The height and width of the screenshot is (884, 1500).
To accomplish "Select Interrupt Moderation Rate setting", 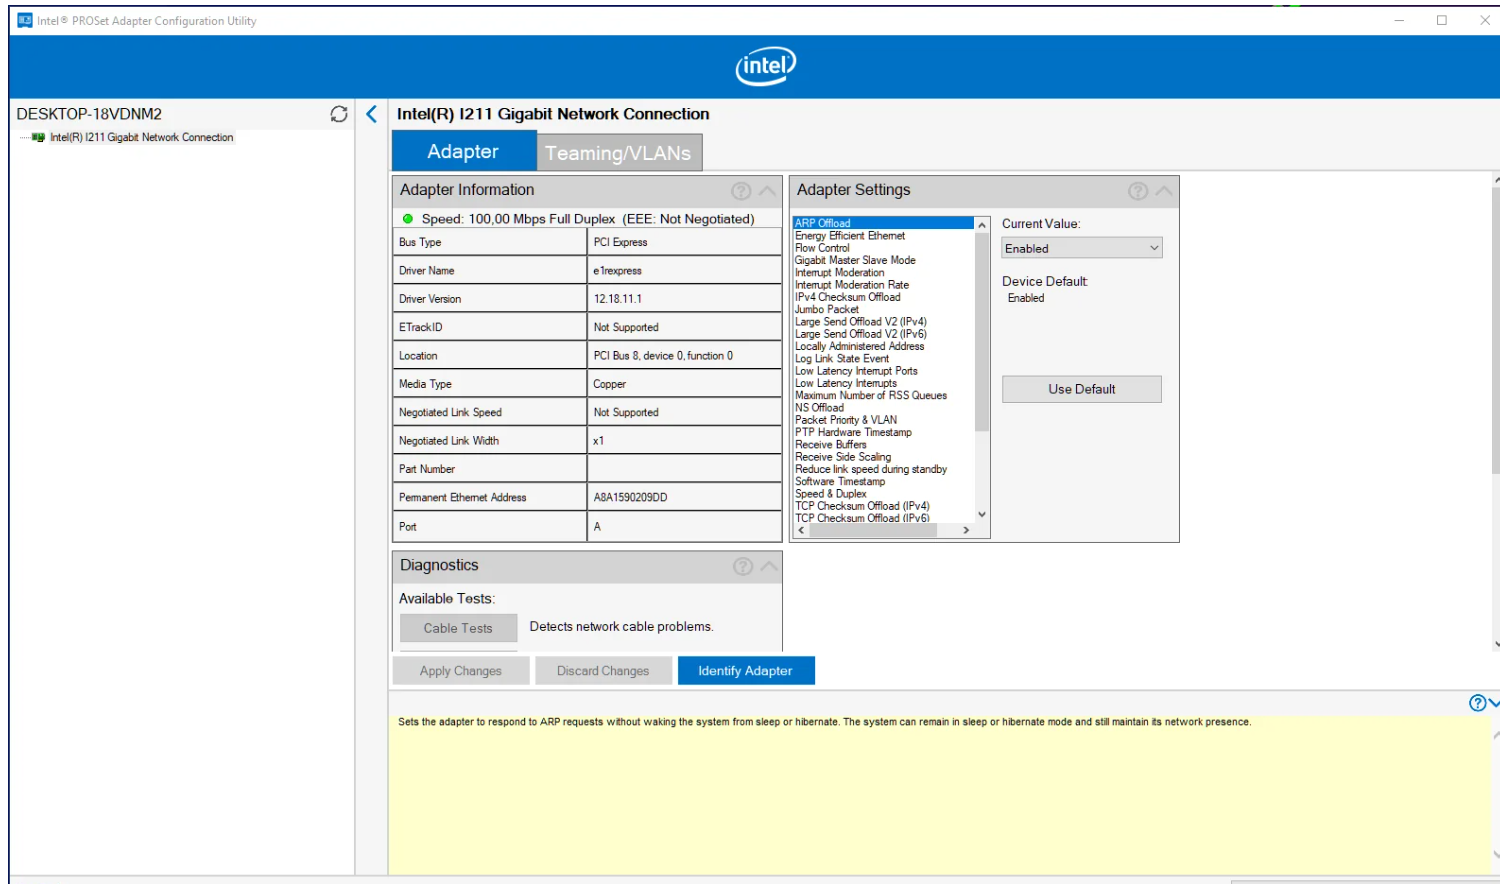I will [x=852, y=285].
